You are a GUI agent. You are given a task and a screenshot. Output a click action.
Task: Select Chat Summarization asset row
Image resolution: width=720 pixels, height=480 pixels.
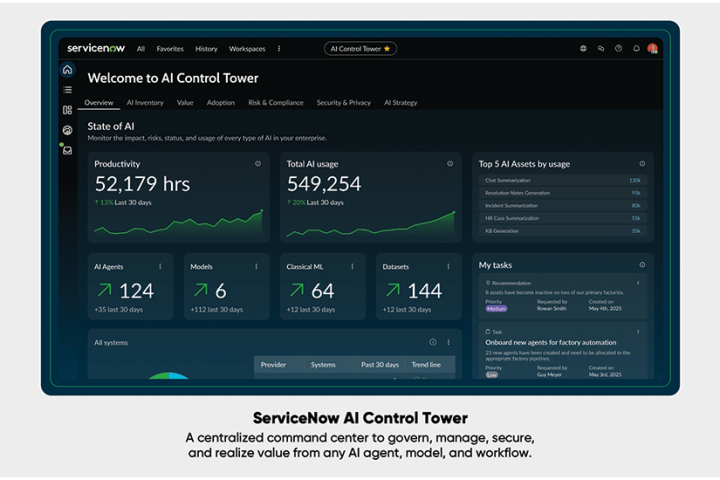[563, 180]
